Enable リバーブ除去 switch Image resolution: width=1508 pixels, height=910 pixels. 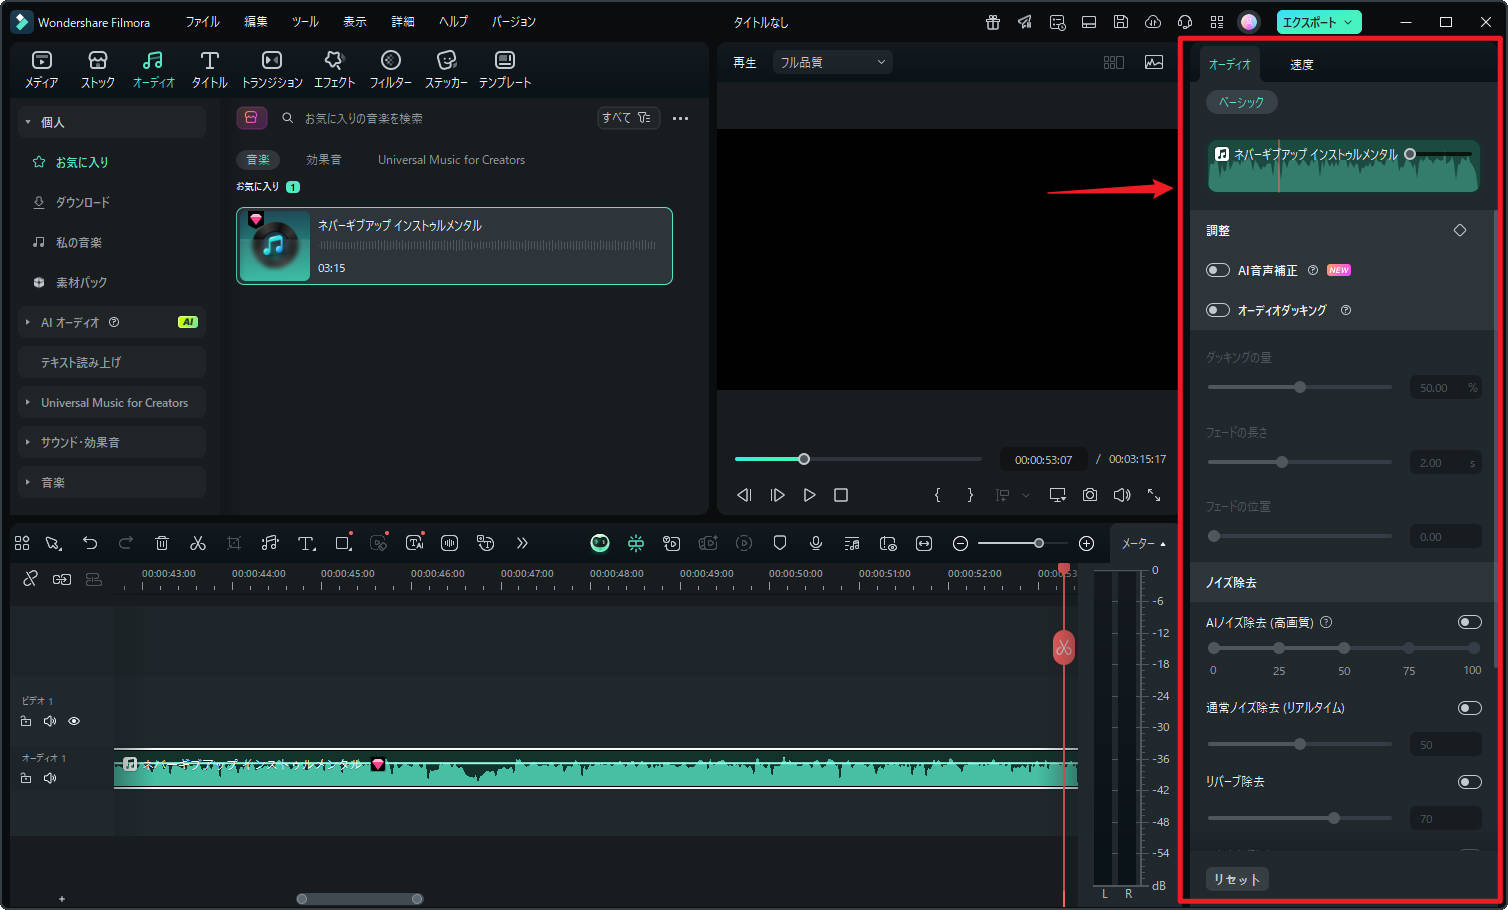(1470, 782)
